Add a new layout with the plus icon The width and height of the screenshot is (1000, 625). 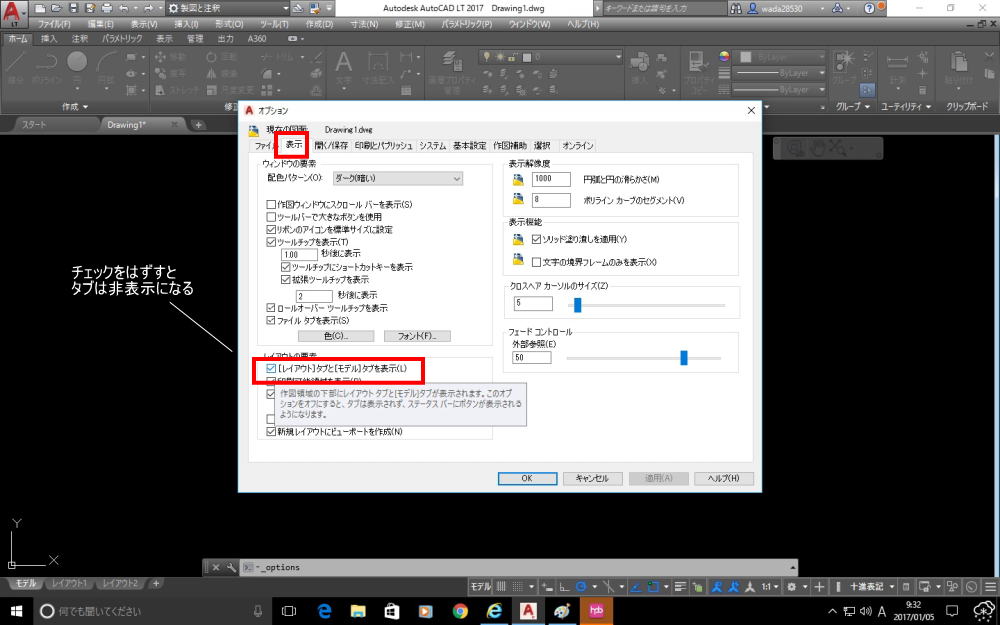tap(156, 584)
